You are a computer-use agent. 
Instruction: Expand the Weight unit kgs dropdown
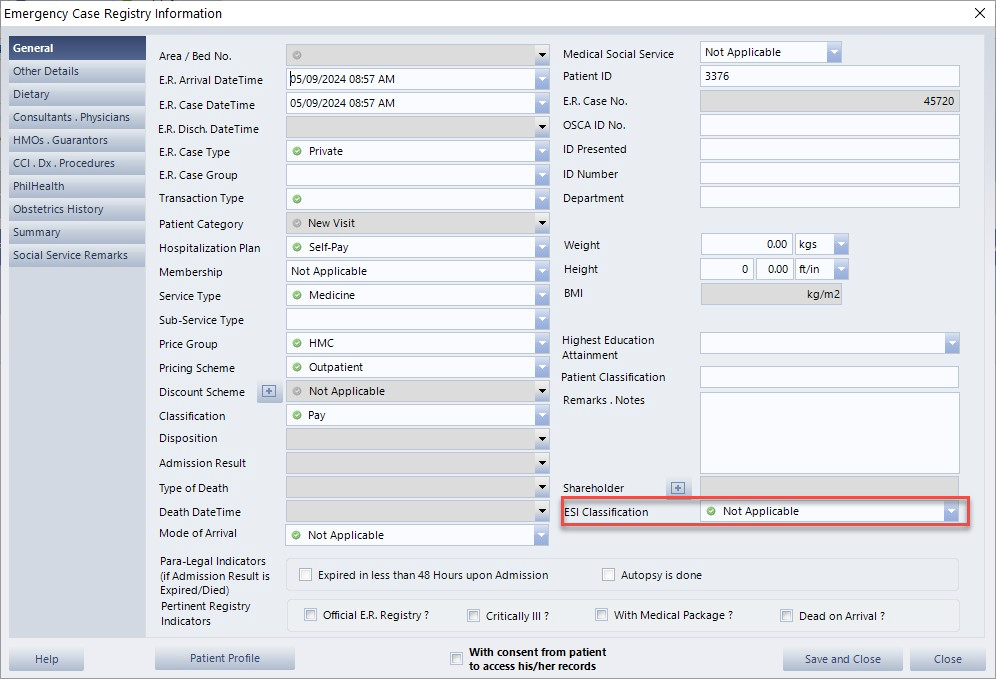[841, 244]
